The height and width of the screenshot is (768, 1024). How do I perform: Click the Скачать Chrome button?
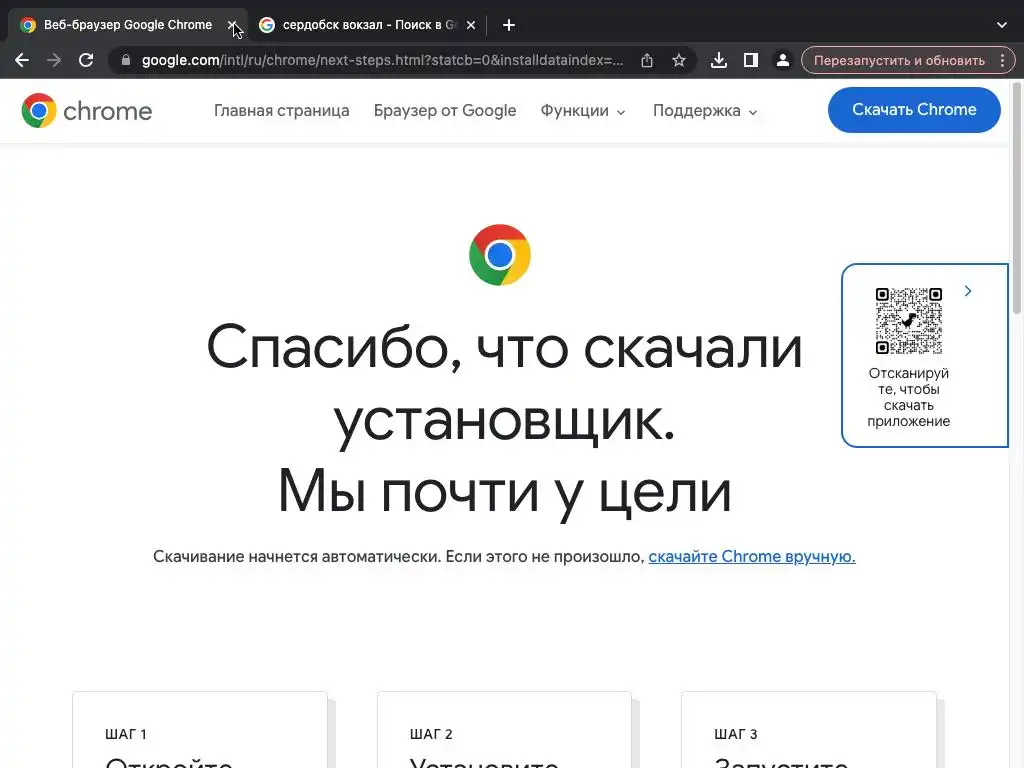(x=914, y=110)
